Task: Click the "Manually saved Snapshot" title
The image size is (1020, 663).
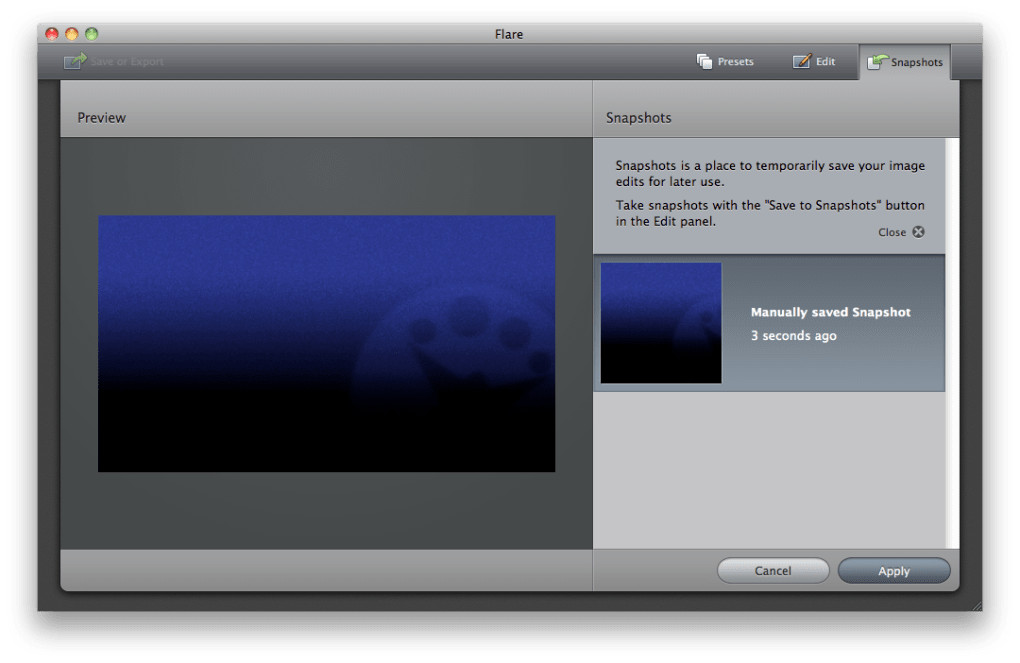Action: tap(830, 312)
